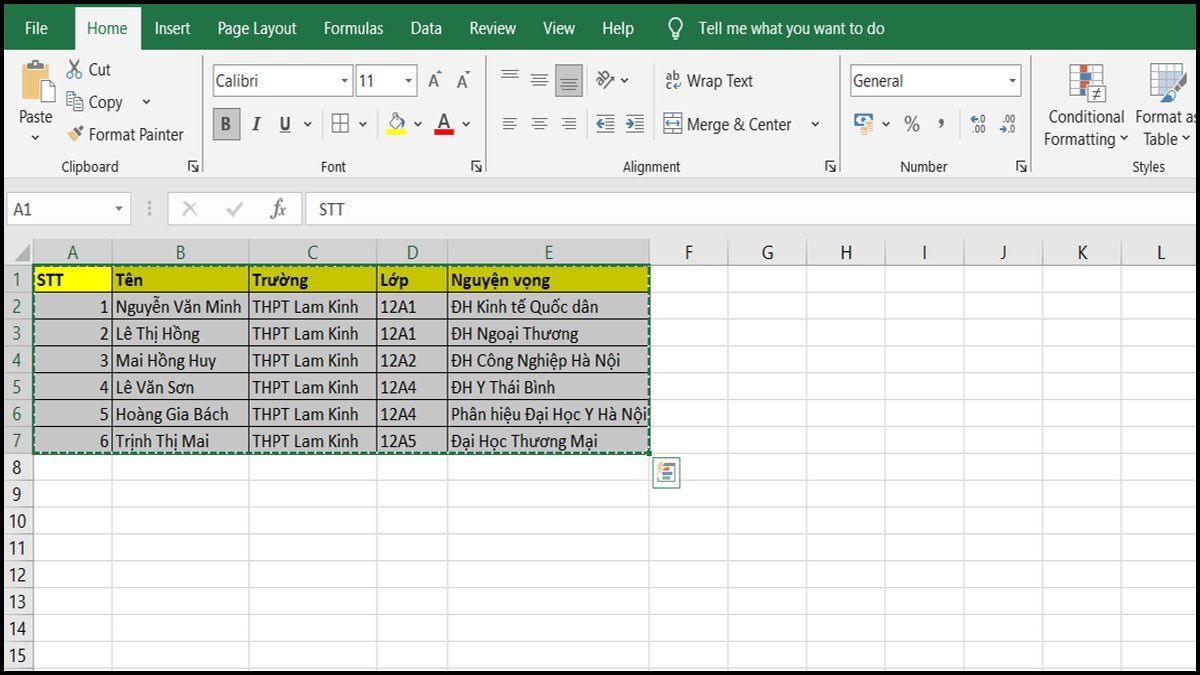Expand Merge & Center dropdown arrow

click(815, 124)
